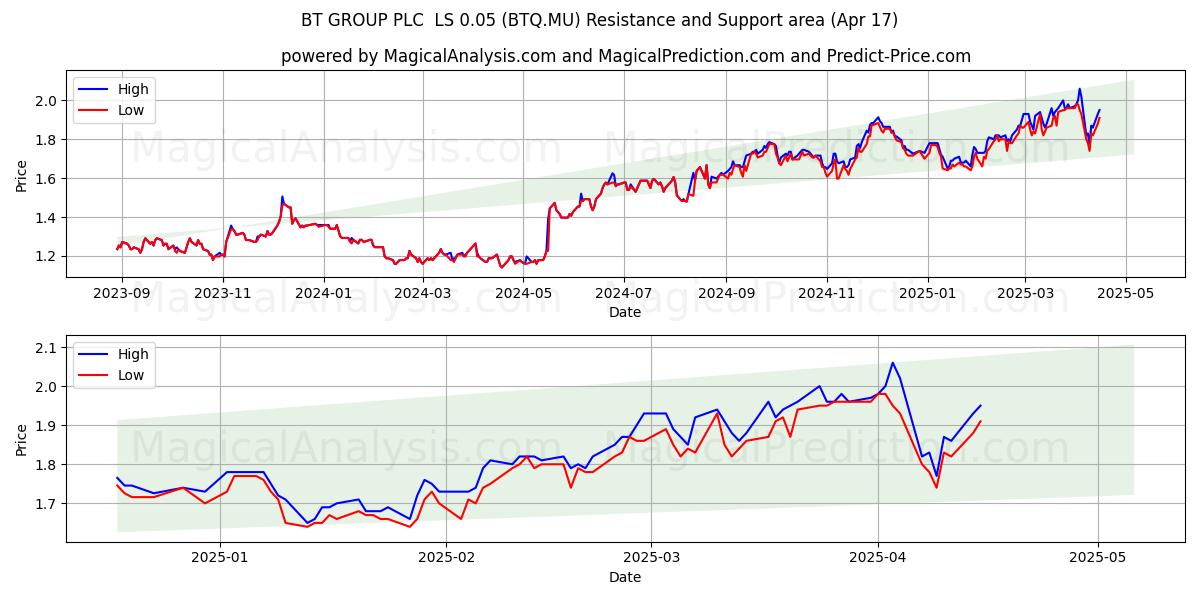Click 'High' label in bottom chart legend
Viewport: 1200px width, 600px height.
point(133,354)
